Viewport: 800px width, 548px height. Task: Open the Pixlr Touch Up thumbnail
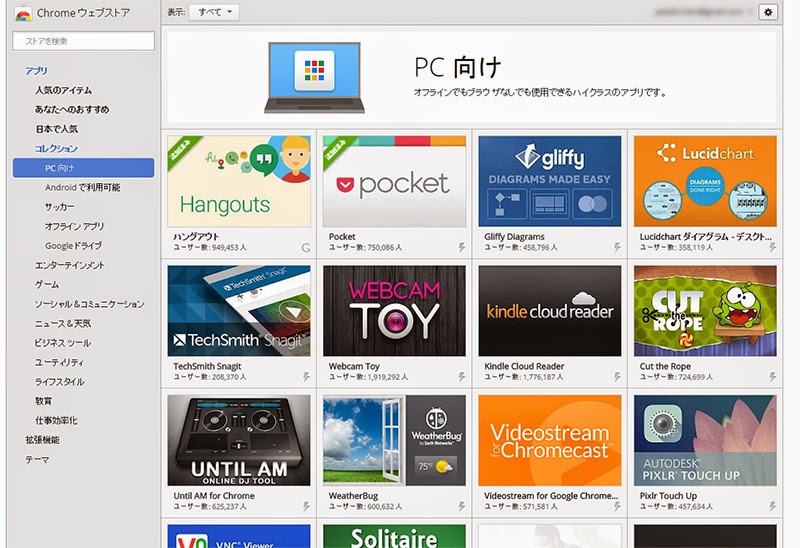[706, 440]
